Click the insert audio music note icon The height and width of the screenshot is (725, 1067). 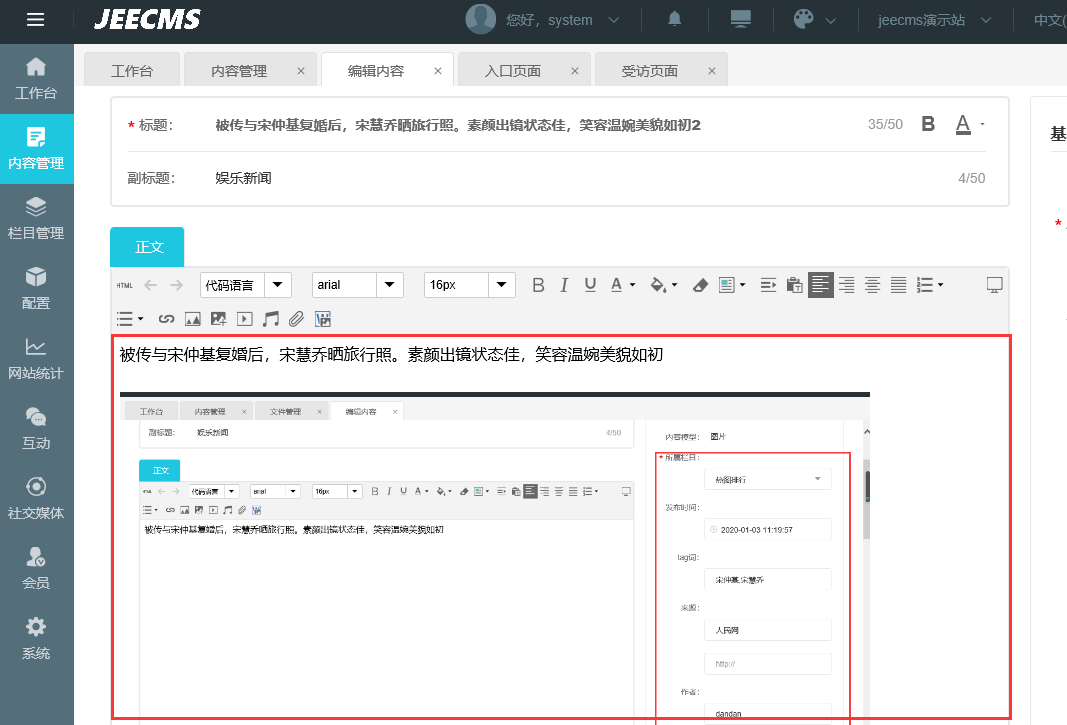[270, 319]
